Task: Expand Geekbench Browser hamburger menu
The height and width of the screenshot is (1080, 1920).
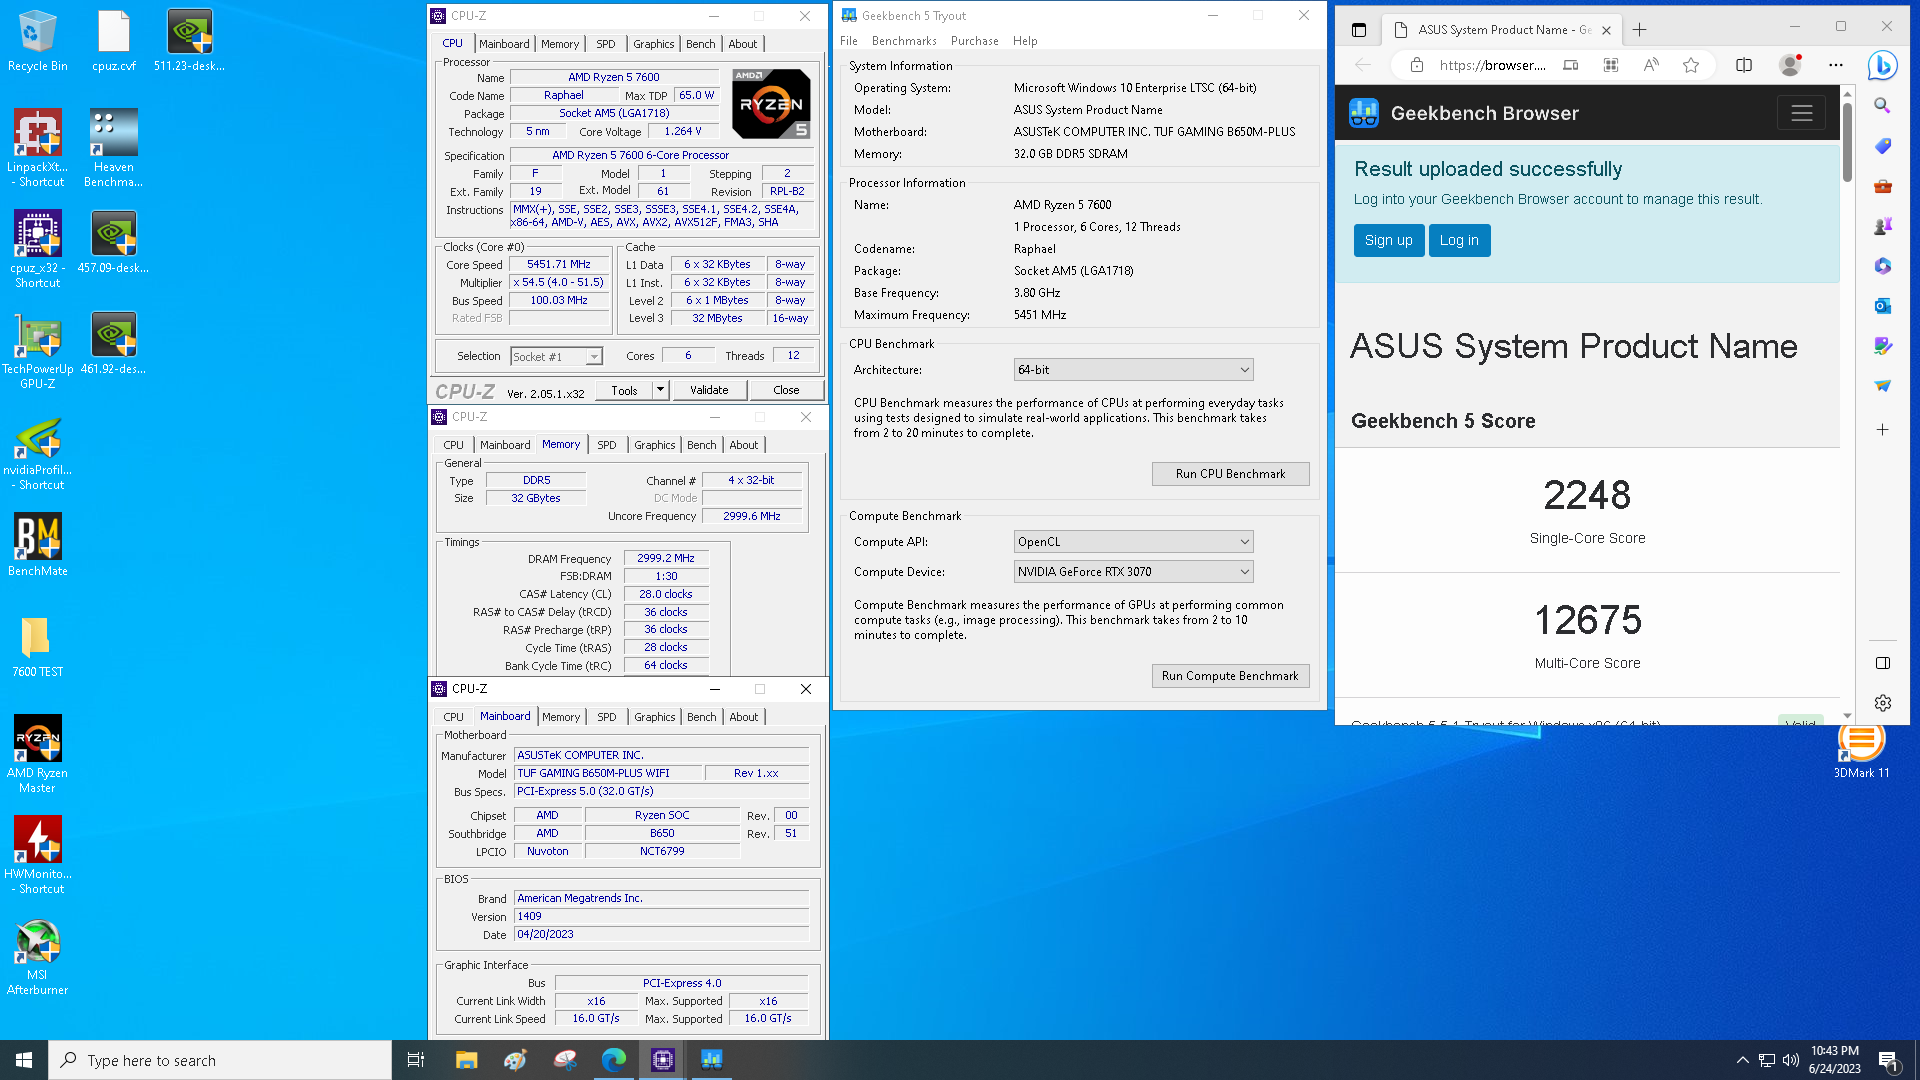Action: coord(1801,113)
